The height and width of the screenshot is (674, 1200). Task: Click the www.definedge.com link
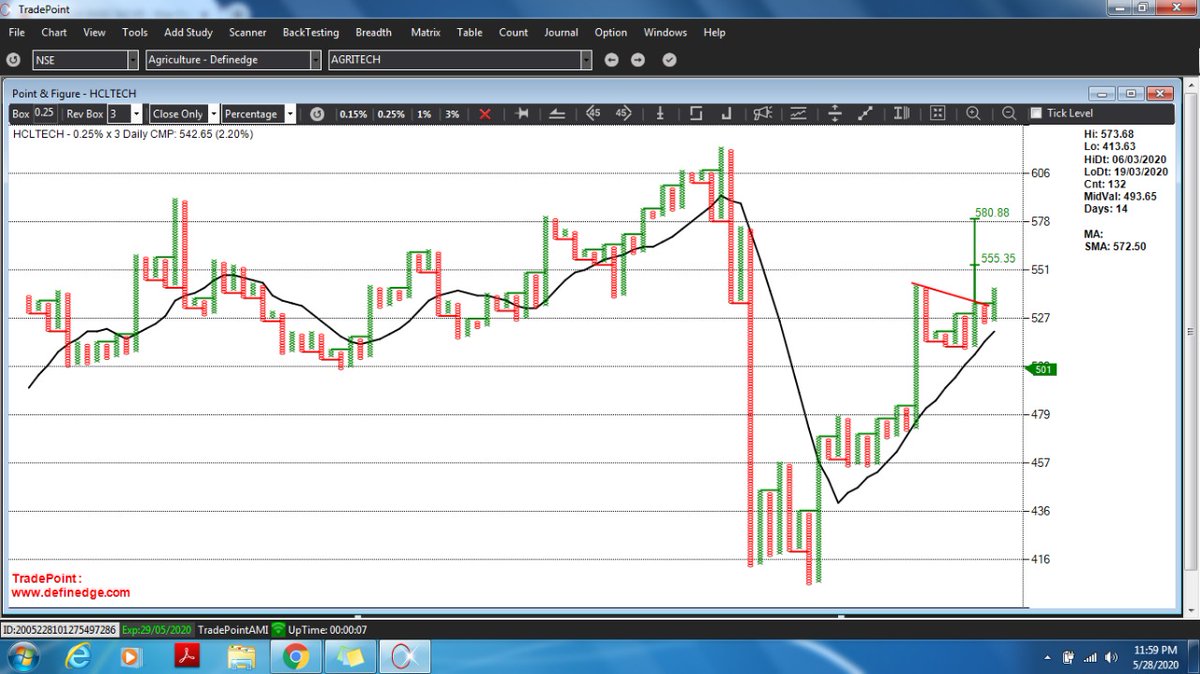(x=71, y=592)
